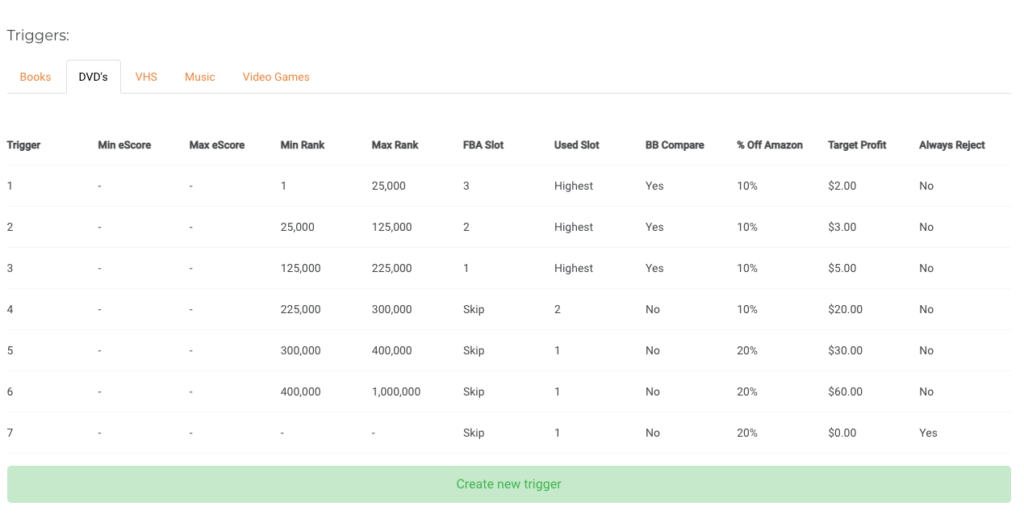
Task: Click the Max Rank column header
Action: [395, 145]
